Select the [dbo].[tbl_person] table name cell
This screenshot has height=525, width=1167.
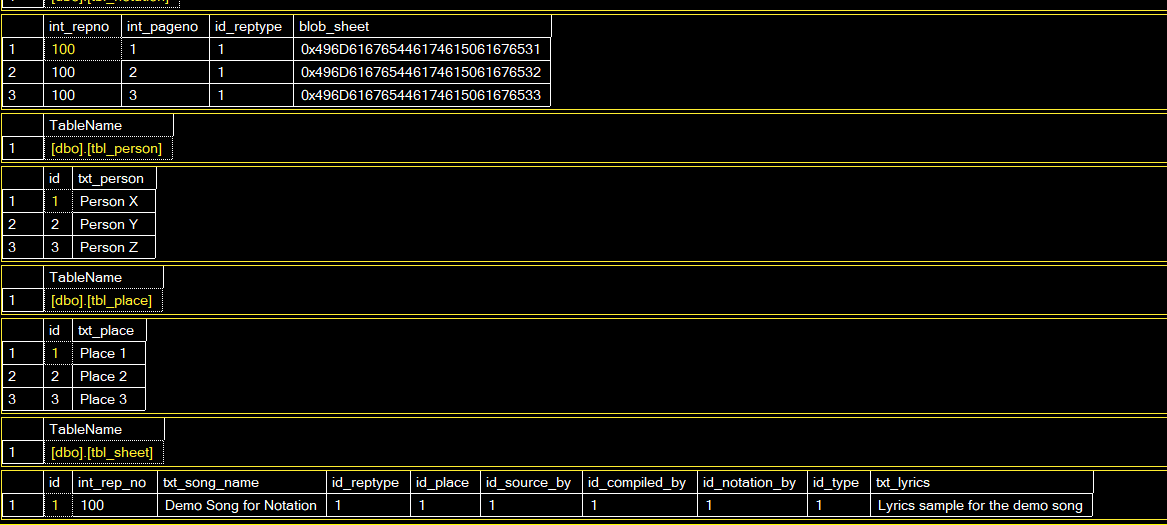point(106,148)
